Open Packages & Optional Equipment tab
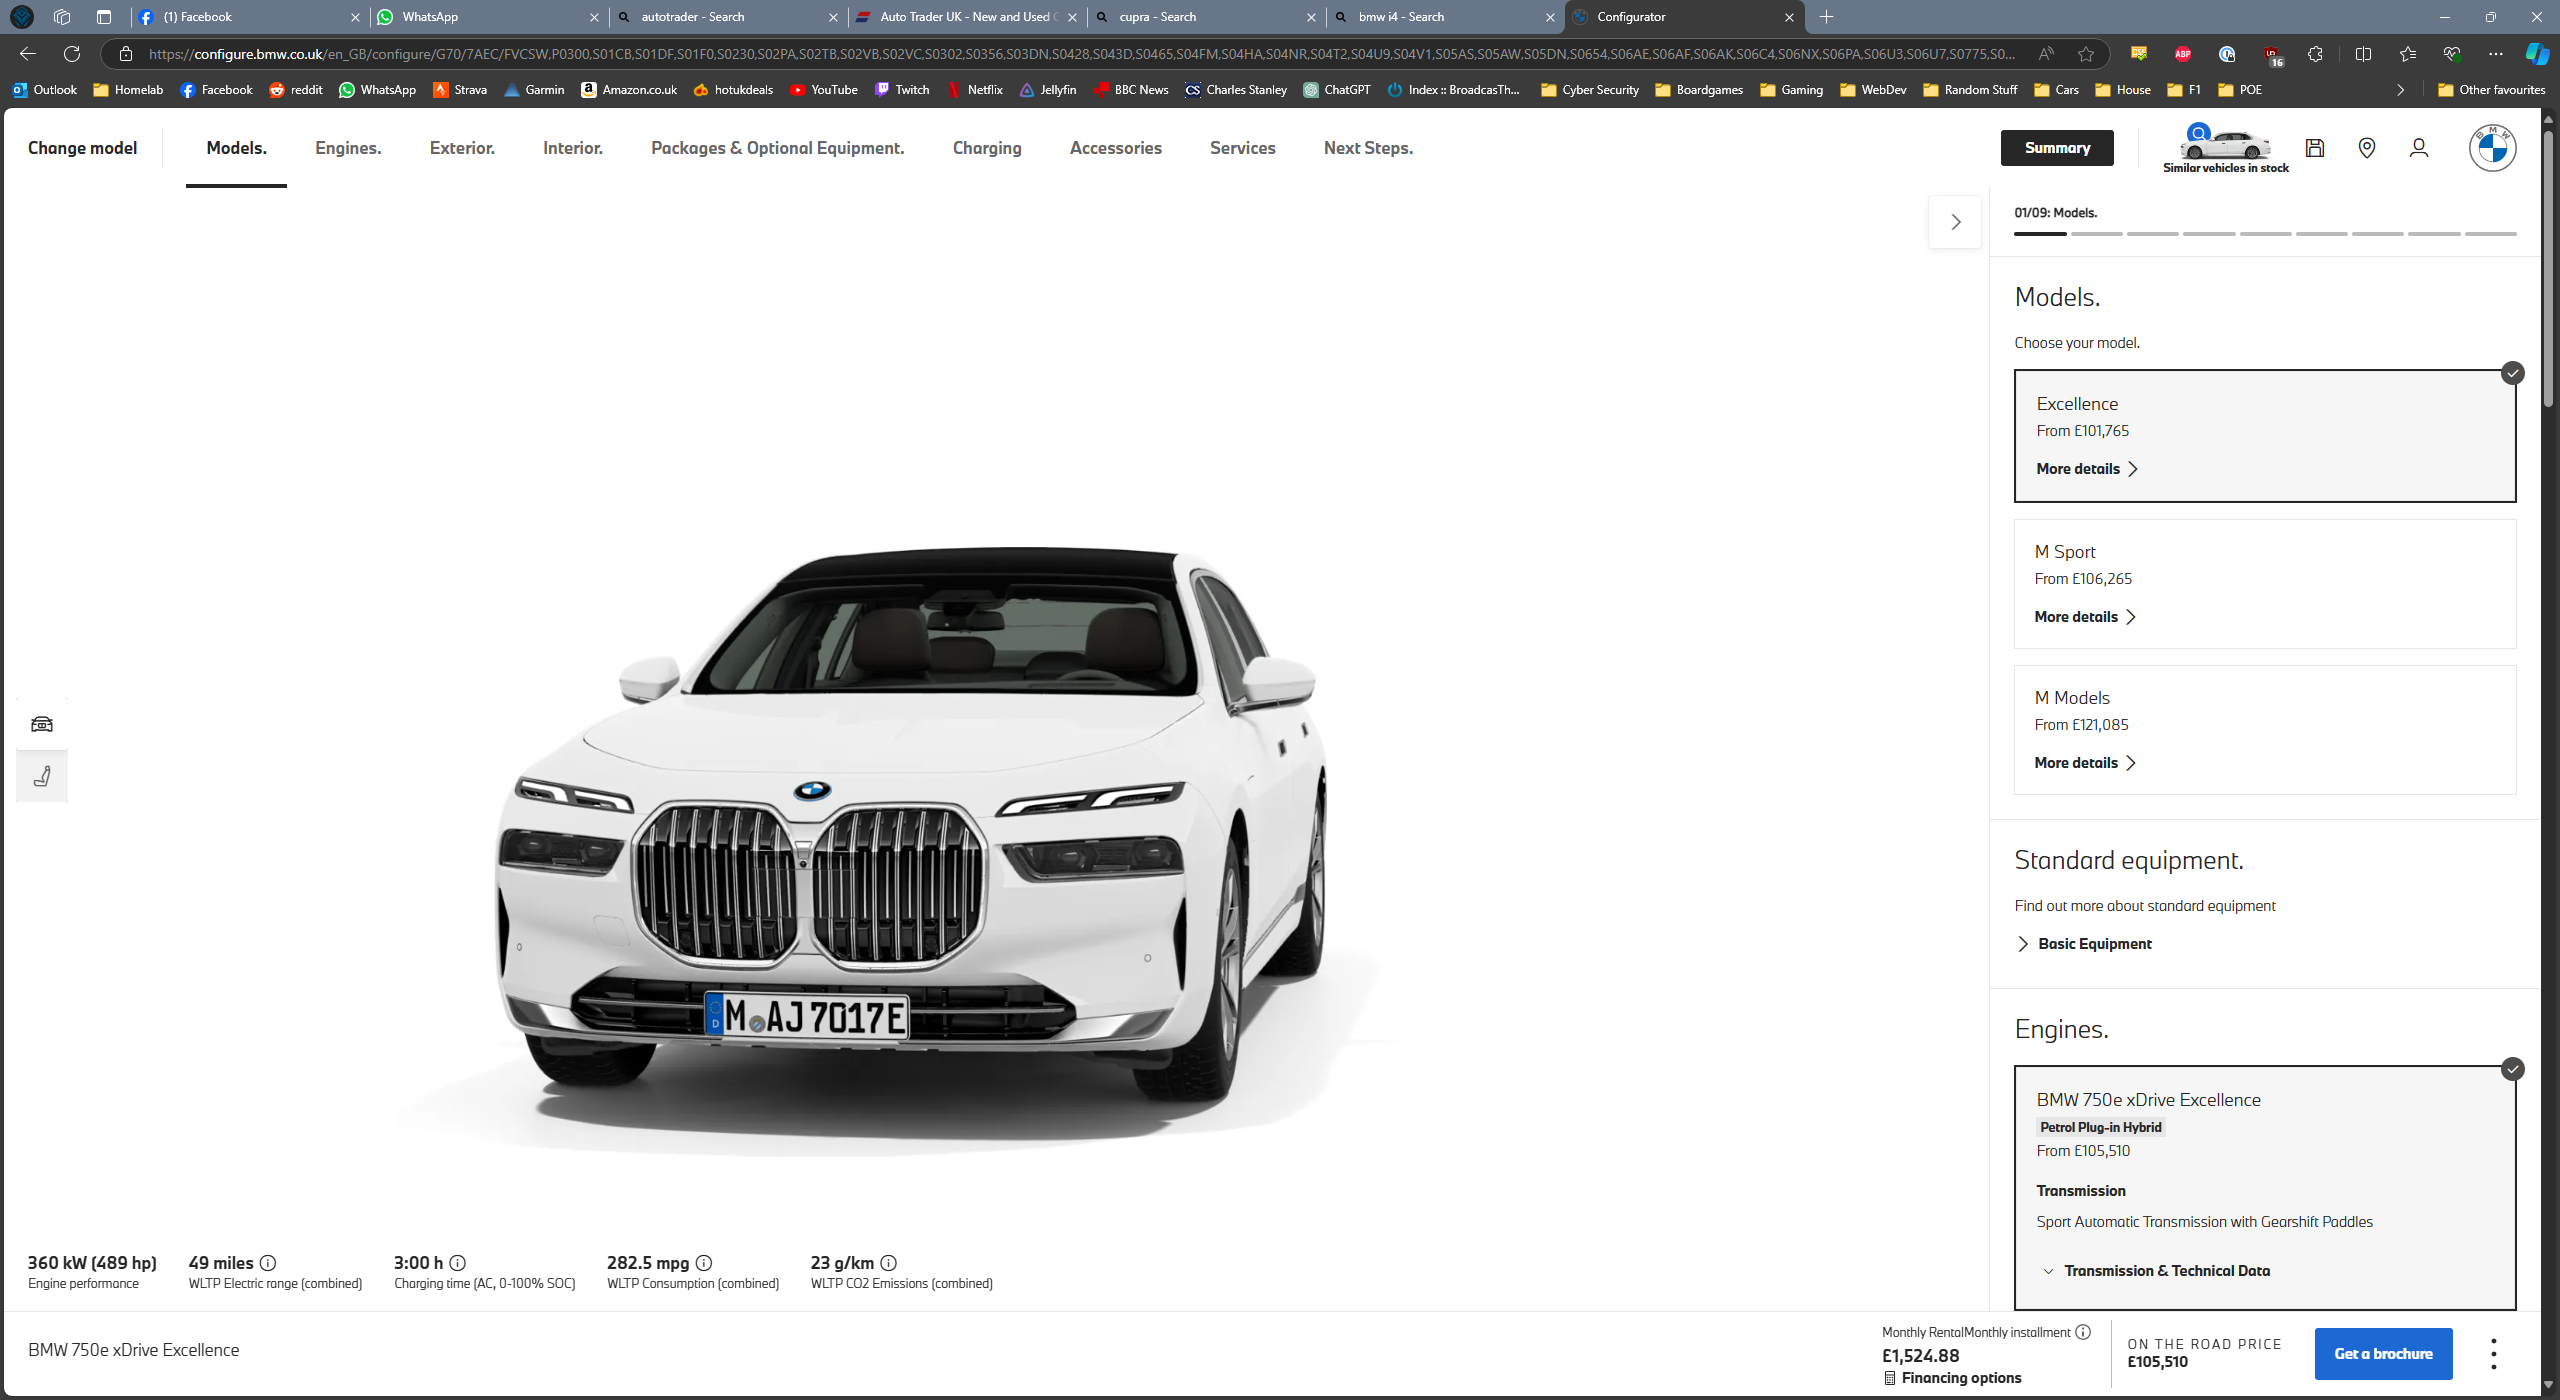Screen dimensions: 2560x1400 (777, 148)
